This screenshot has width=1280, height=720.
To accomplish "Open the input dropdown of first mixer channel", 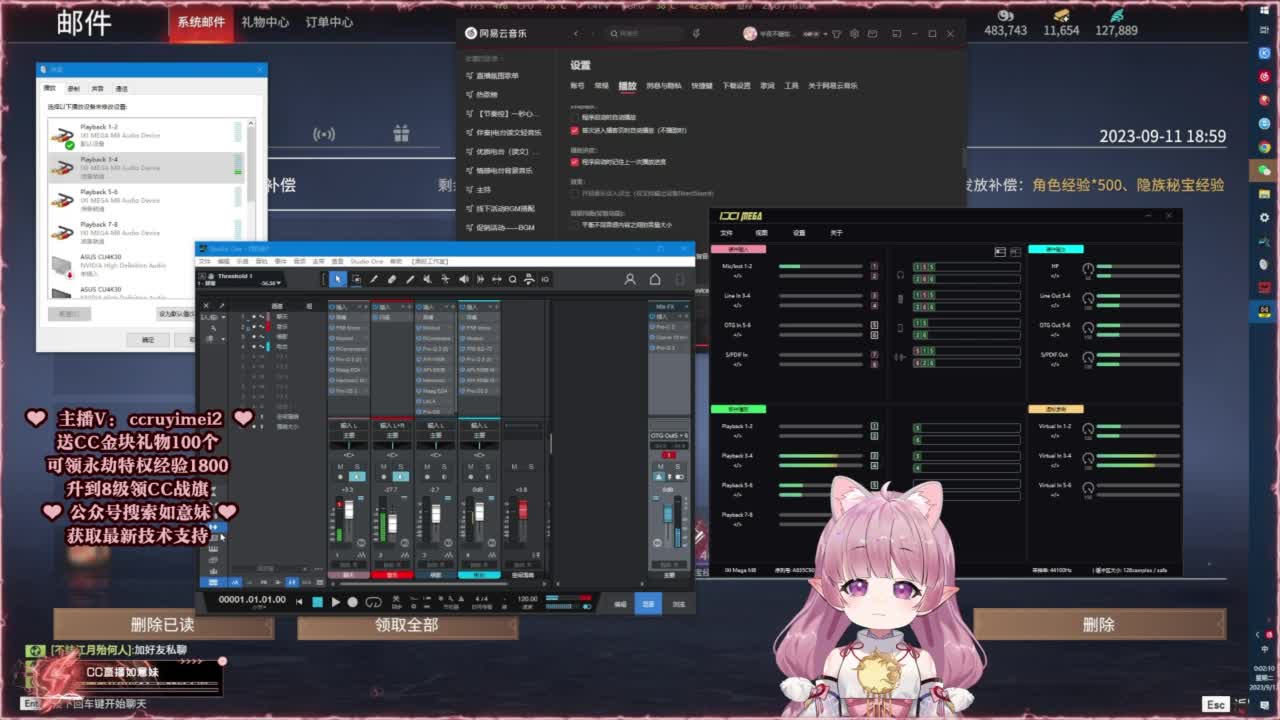I will point(349,426).
